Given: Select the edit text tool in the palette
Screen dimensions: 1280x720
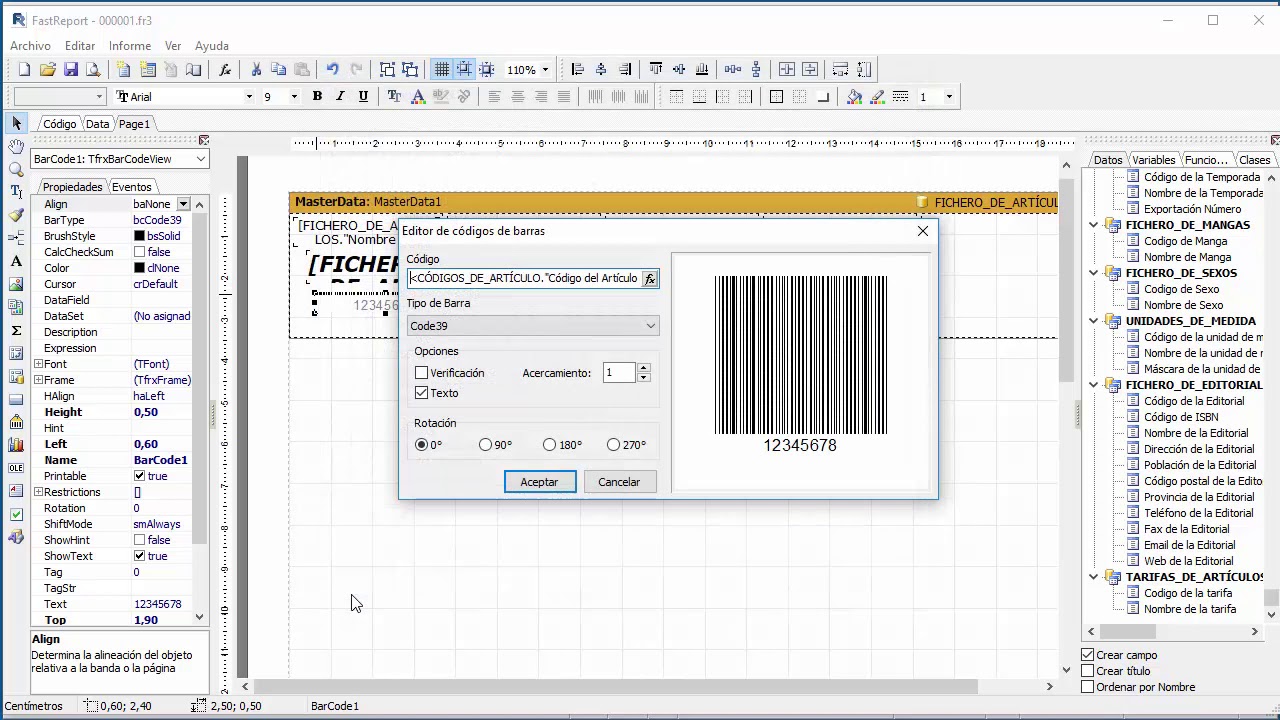Looking at the screenshot, I should pyautogui.click(x=16, y=192).
